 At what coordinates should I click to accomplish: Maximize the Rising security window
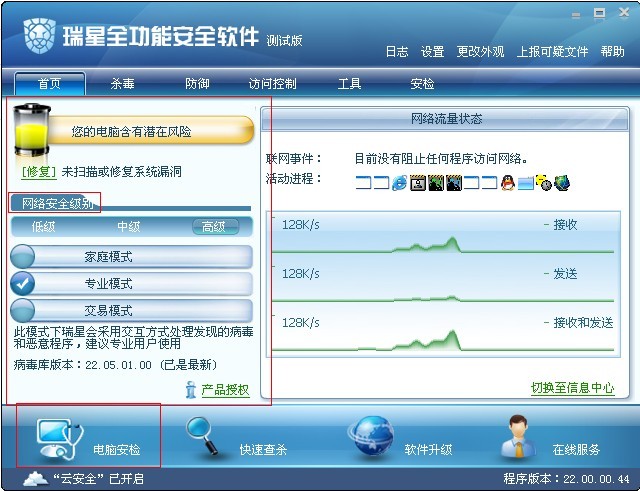599,13
